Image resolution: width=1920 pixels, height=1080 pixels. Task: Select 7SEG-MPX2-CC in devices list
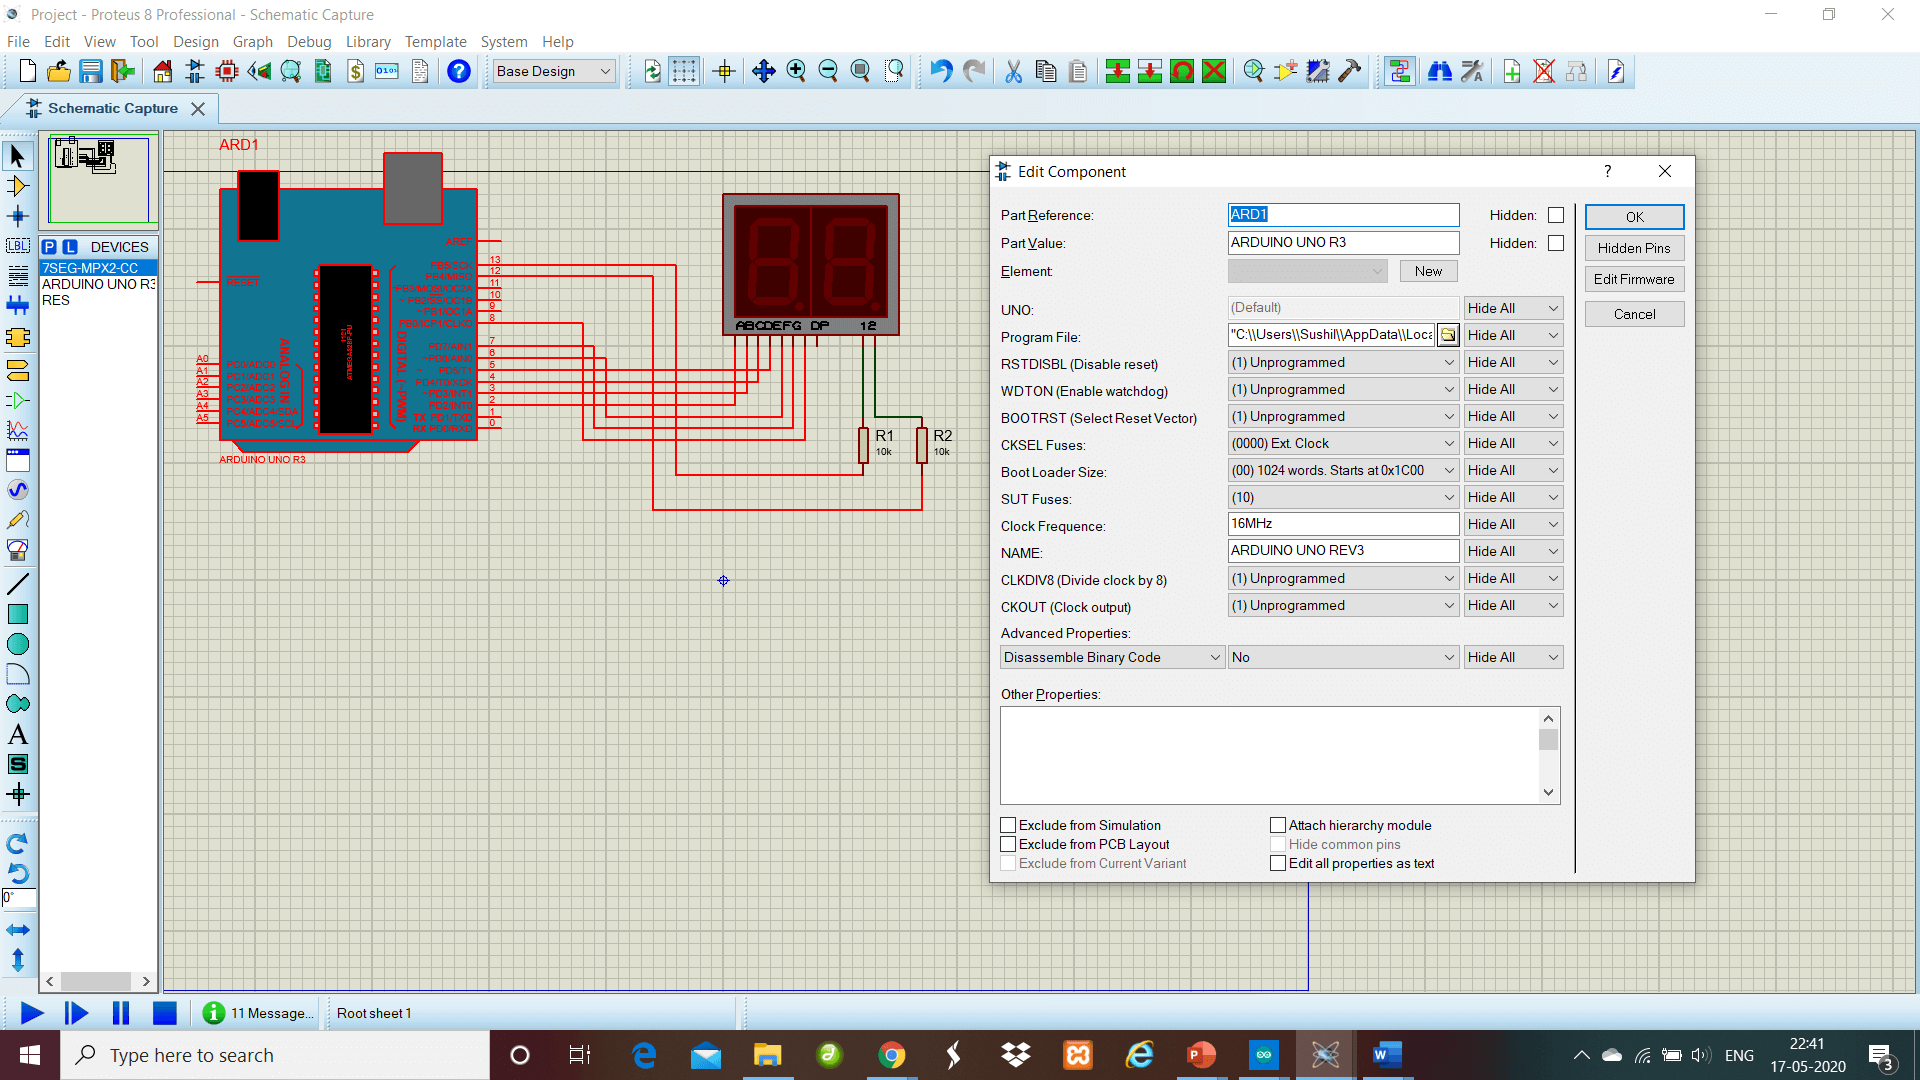click(98, 268)
